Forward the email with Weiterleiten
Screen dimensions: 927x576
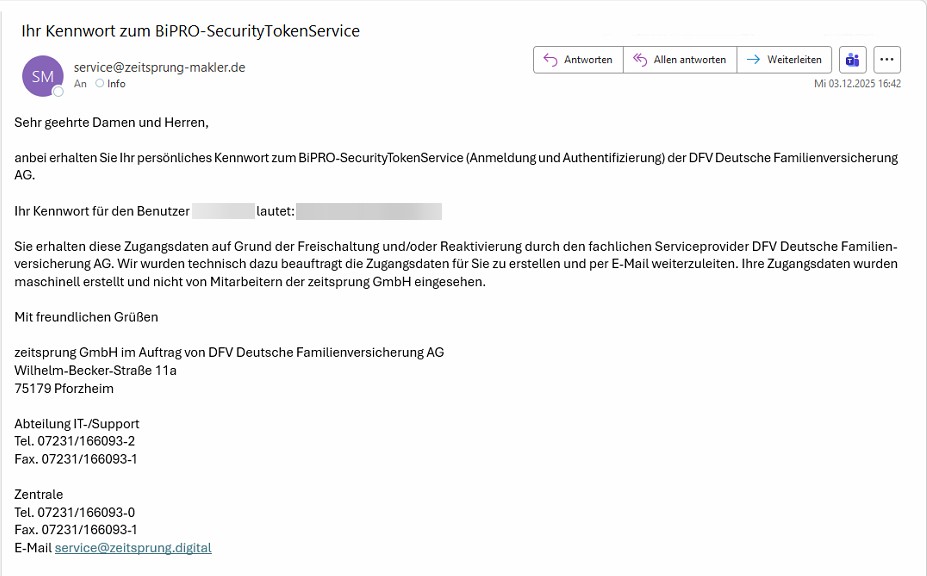click(x=784, y=60)
